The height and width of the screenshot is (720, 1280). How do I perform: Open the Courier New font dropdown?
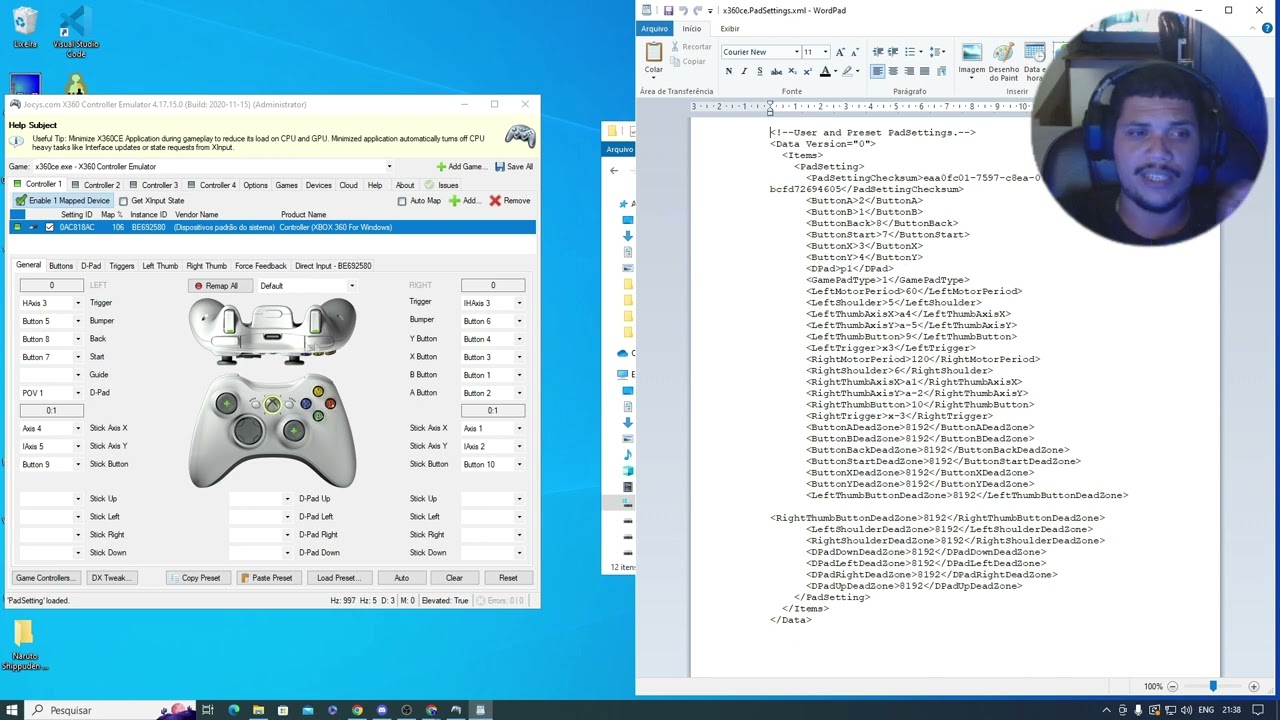[797, 52]
